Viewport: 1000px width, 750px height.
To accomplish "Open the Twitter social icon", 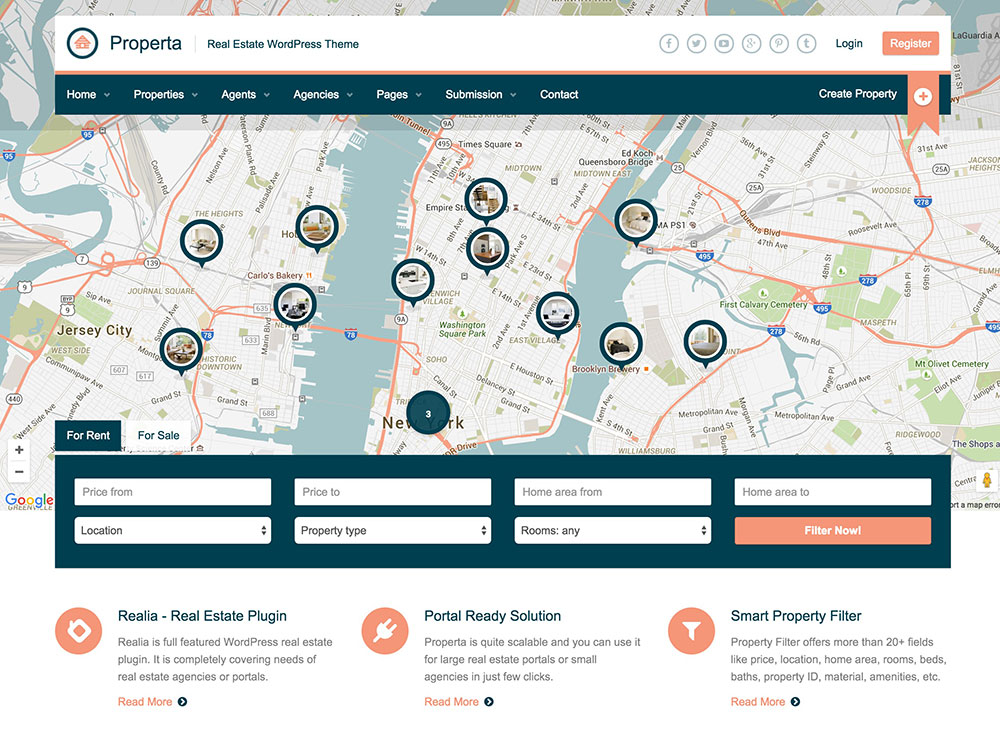I will [x=696, y=43].
